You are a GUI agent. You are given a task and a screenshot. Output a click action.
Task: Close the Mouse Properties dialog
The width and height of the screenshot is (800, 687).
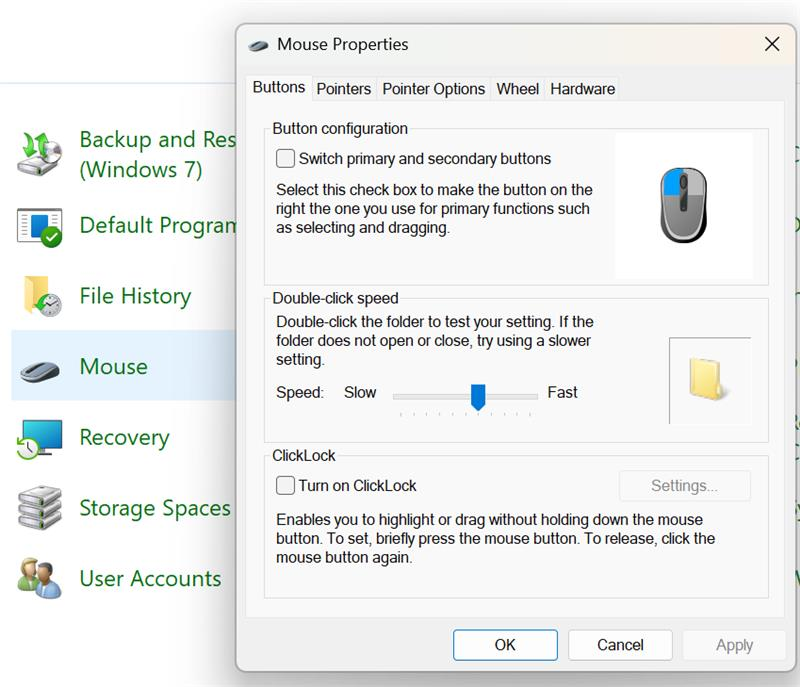tap(772, 44)
